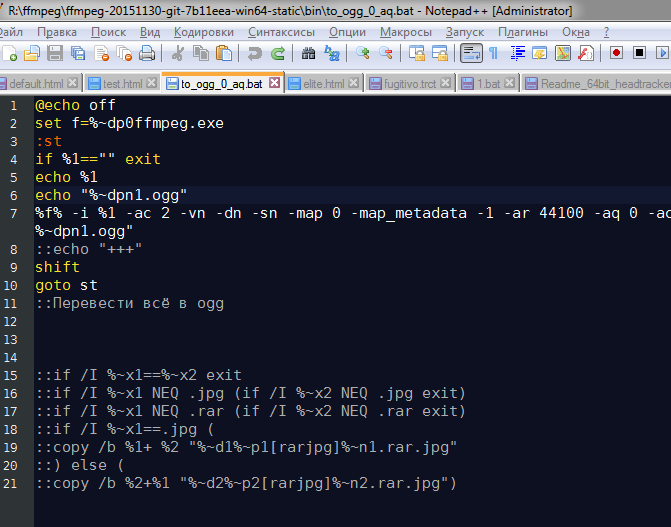Image resolution: width=671 pixels, height=527 pixels.
Task: Open the Function List panel icon
Action: point(586,54)
